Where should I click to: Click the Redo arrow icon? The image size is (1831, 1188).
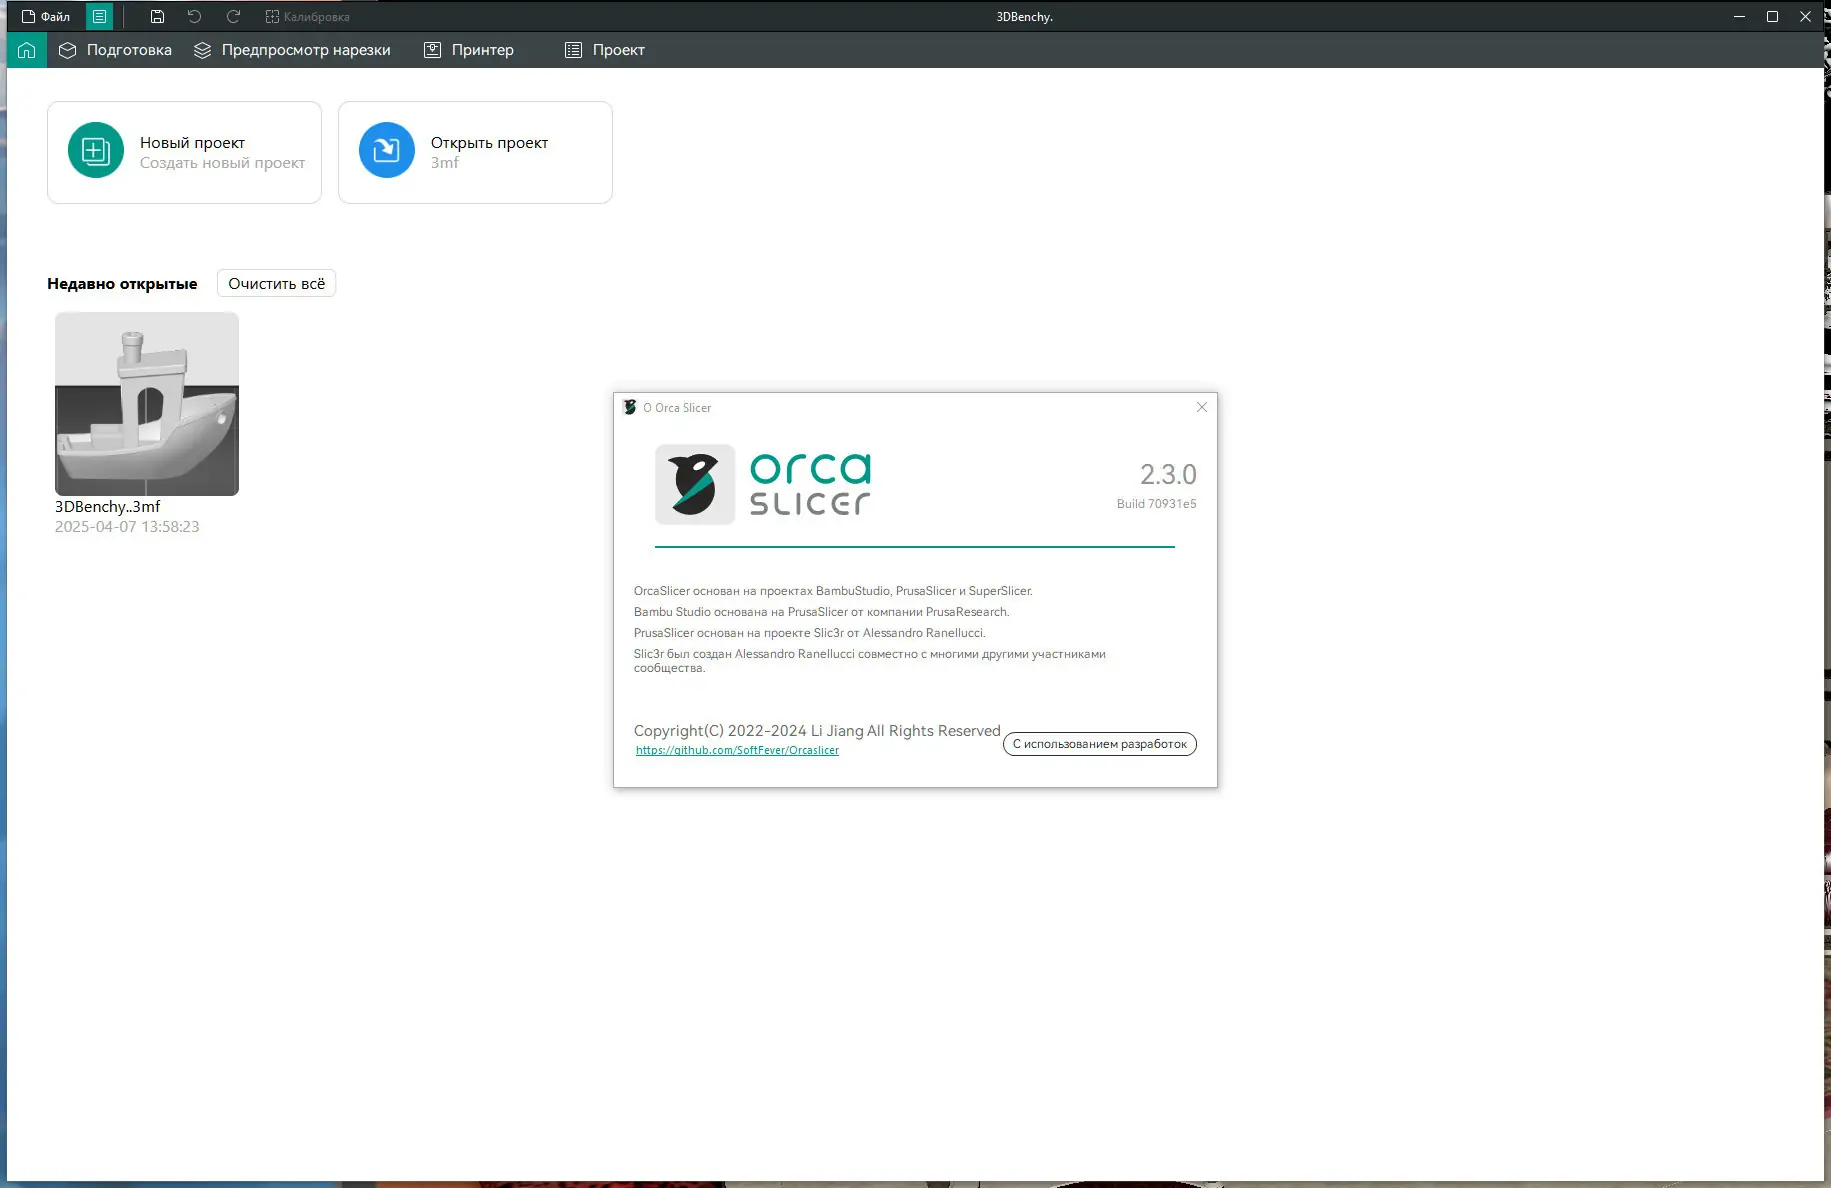pos(233,16)
